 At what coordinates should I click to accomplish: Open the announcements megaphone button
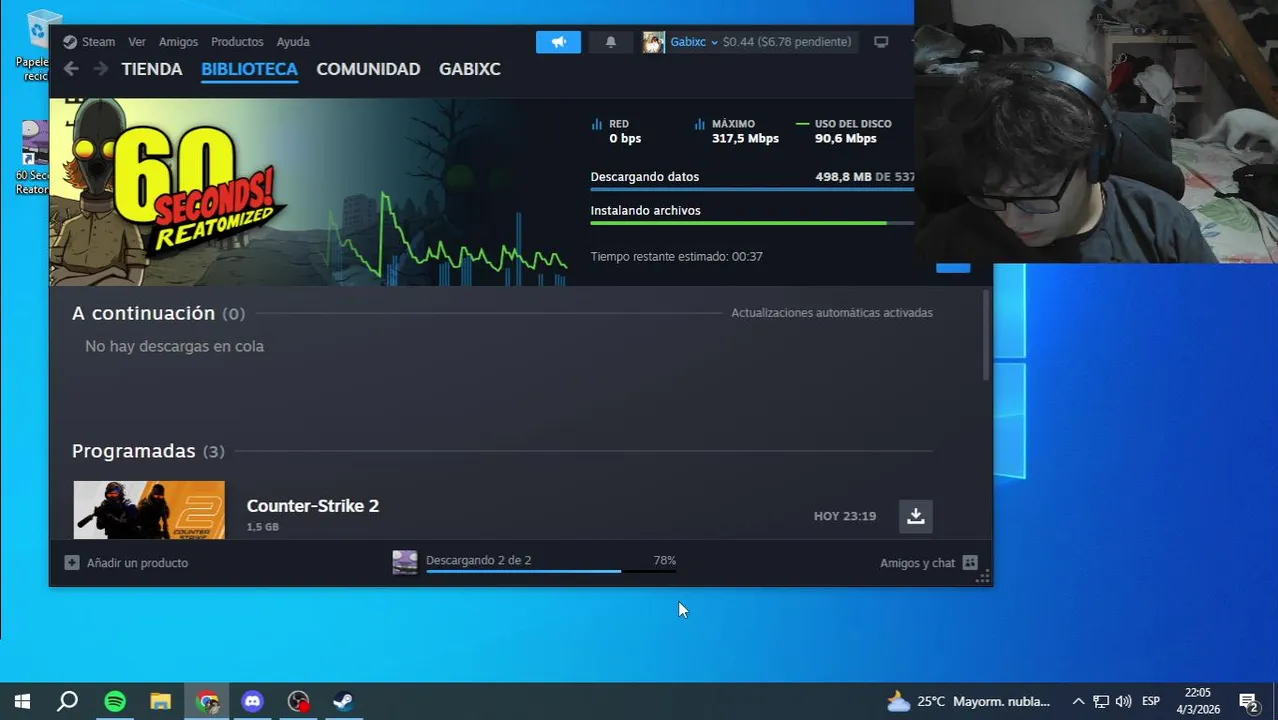[x=558, y=42]
